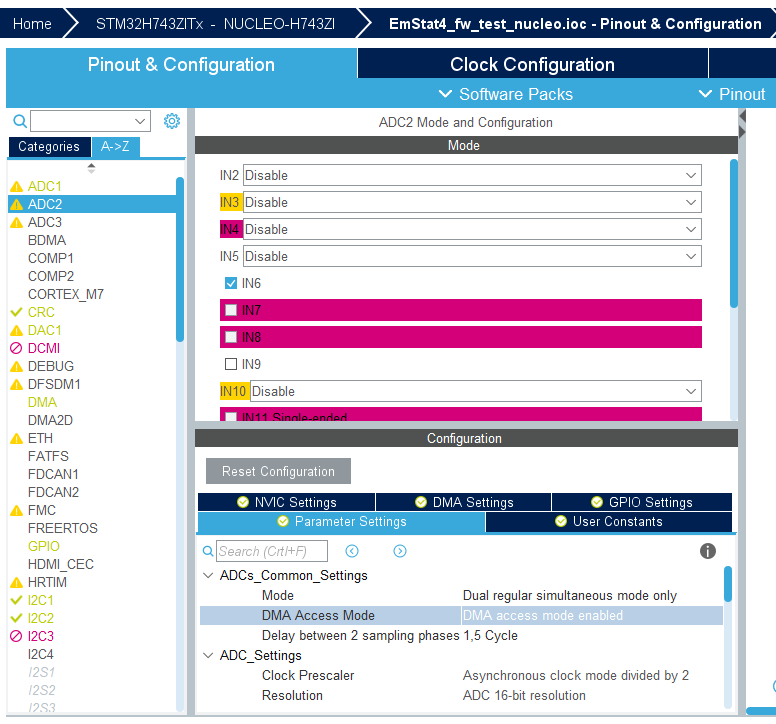This screenshot has height=724, width=776.
Task: Click the check icon next to I2C1
Action: click(16, 600)
